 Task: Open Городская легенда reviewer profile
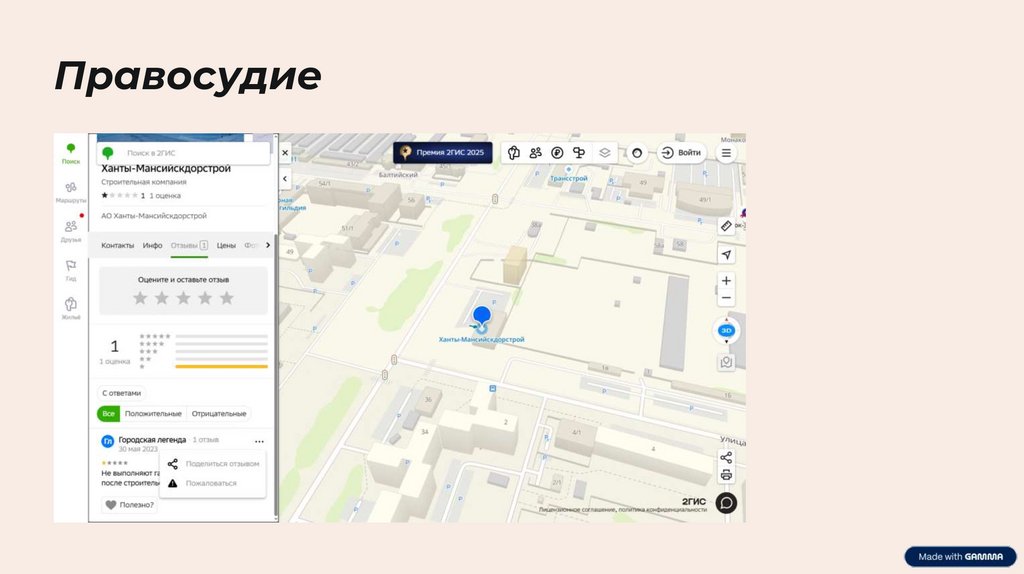click(x=152, y=439)
